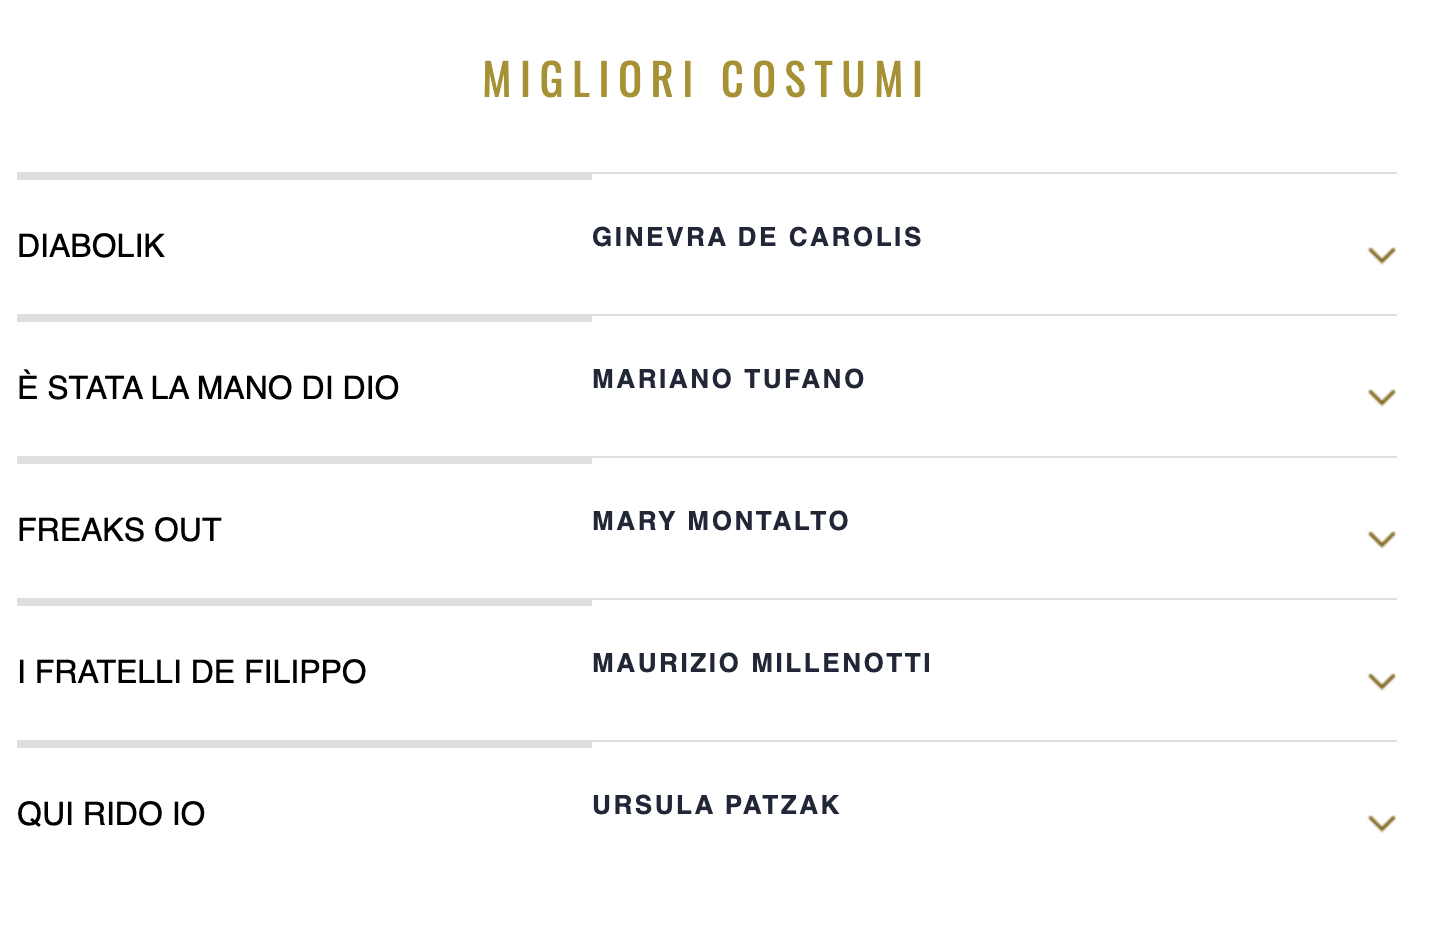Click the QUI RIDO IO film title
The image size is (1450, 950).
click(111, 814)
